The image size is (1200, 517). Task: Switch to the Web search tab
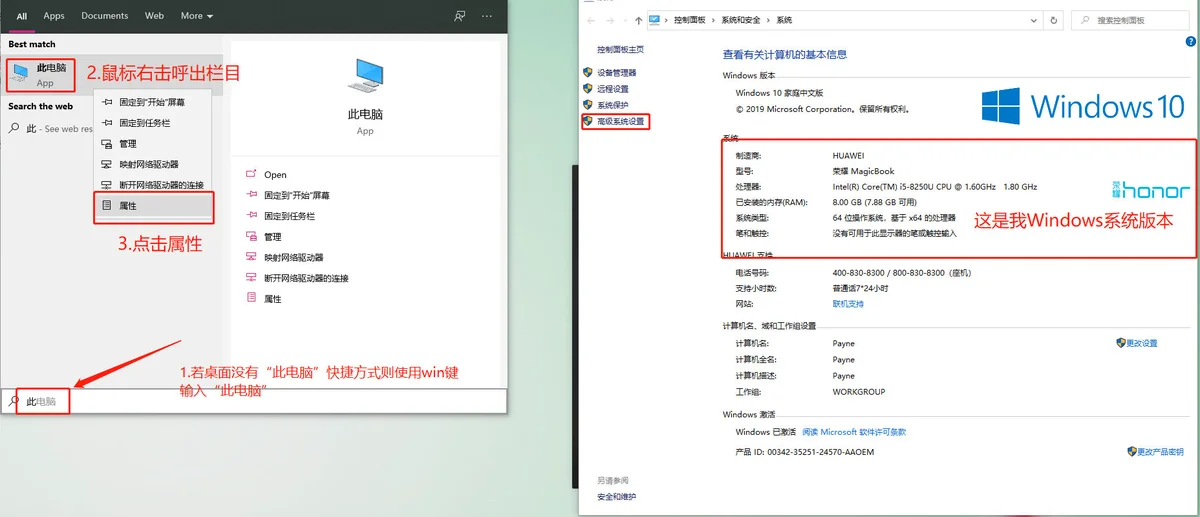[x=154, y=16]
